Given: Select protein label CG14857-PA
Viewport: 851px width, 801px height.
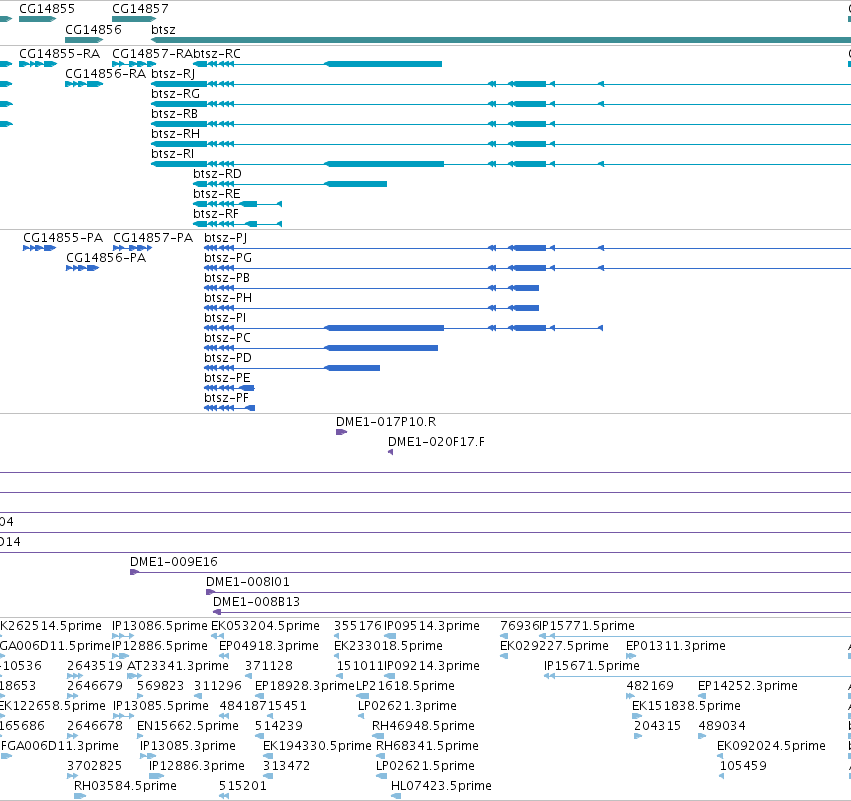Looking at the screenshot, I should pos(153,238).
